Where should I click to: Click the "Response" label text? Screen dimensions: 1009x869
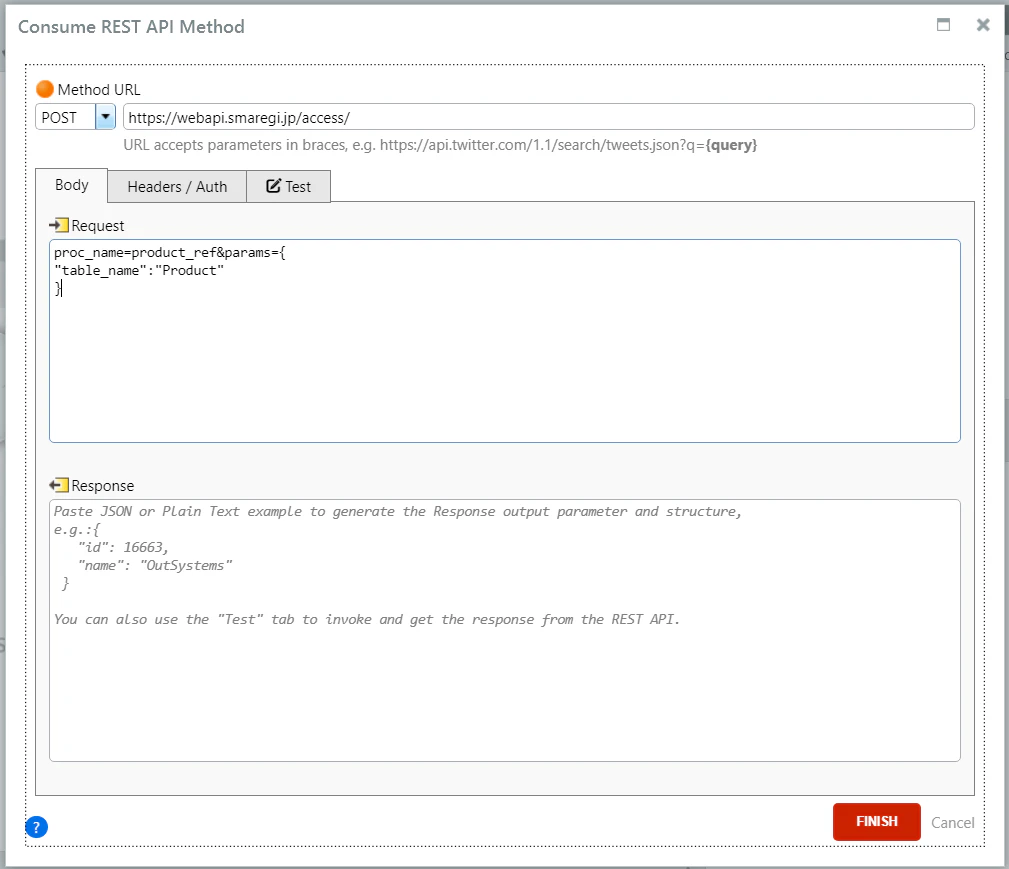coord(103,486)
